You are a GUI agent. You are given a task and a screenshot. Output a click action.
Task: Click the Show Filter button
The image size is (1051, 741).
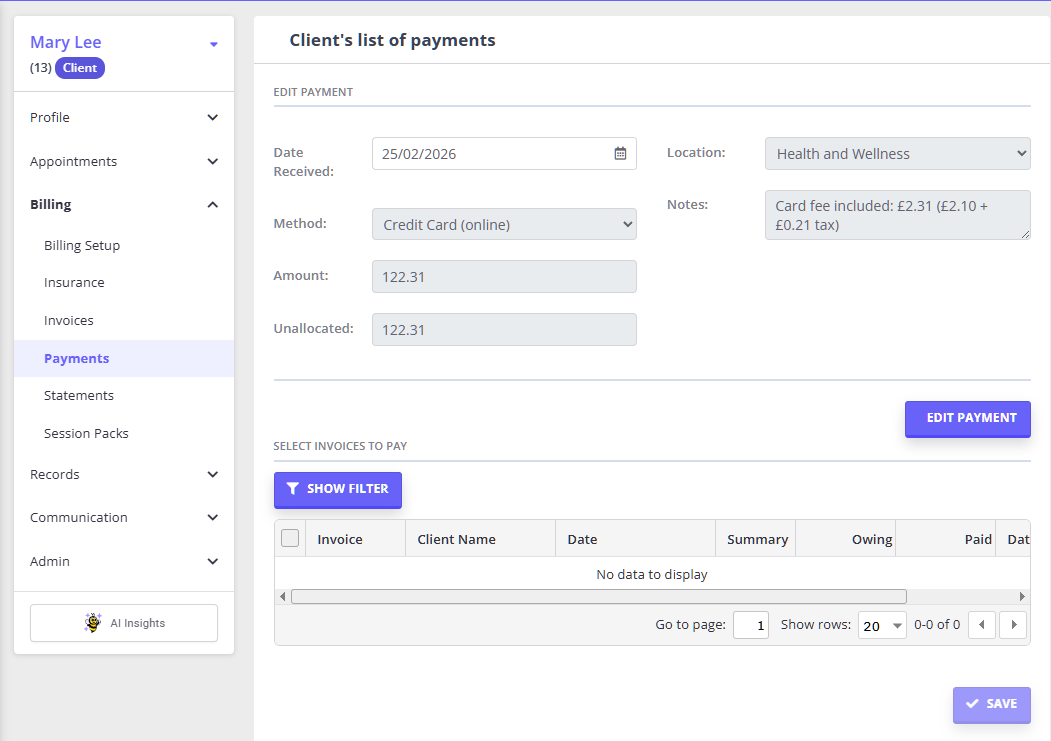[338, 489]
